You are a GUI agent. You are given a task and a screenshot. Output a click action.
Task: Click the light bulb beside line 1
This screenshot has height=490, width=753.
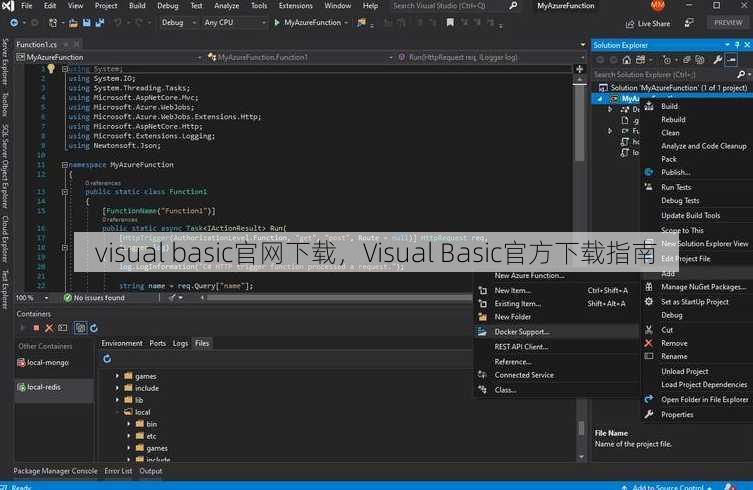point(51,69)
